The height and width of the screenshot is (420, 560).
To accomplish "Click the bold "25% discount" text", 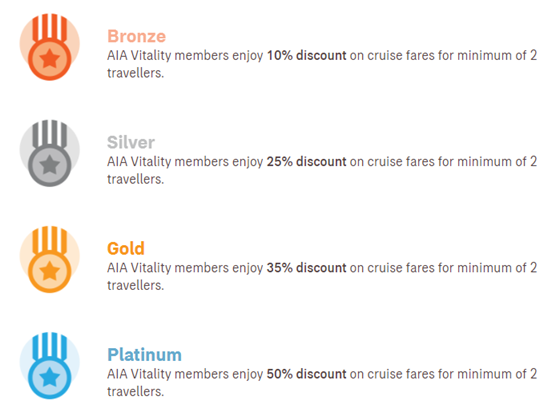I will tap(306, 161).
